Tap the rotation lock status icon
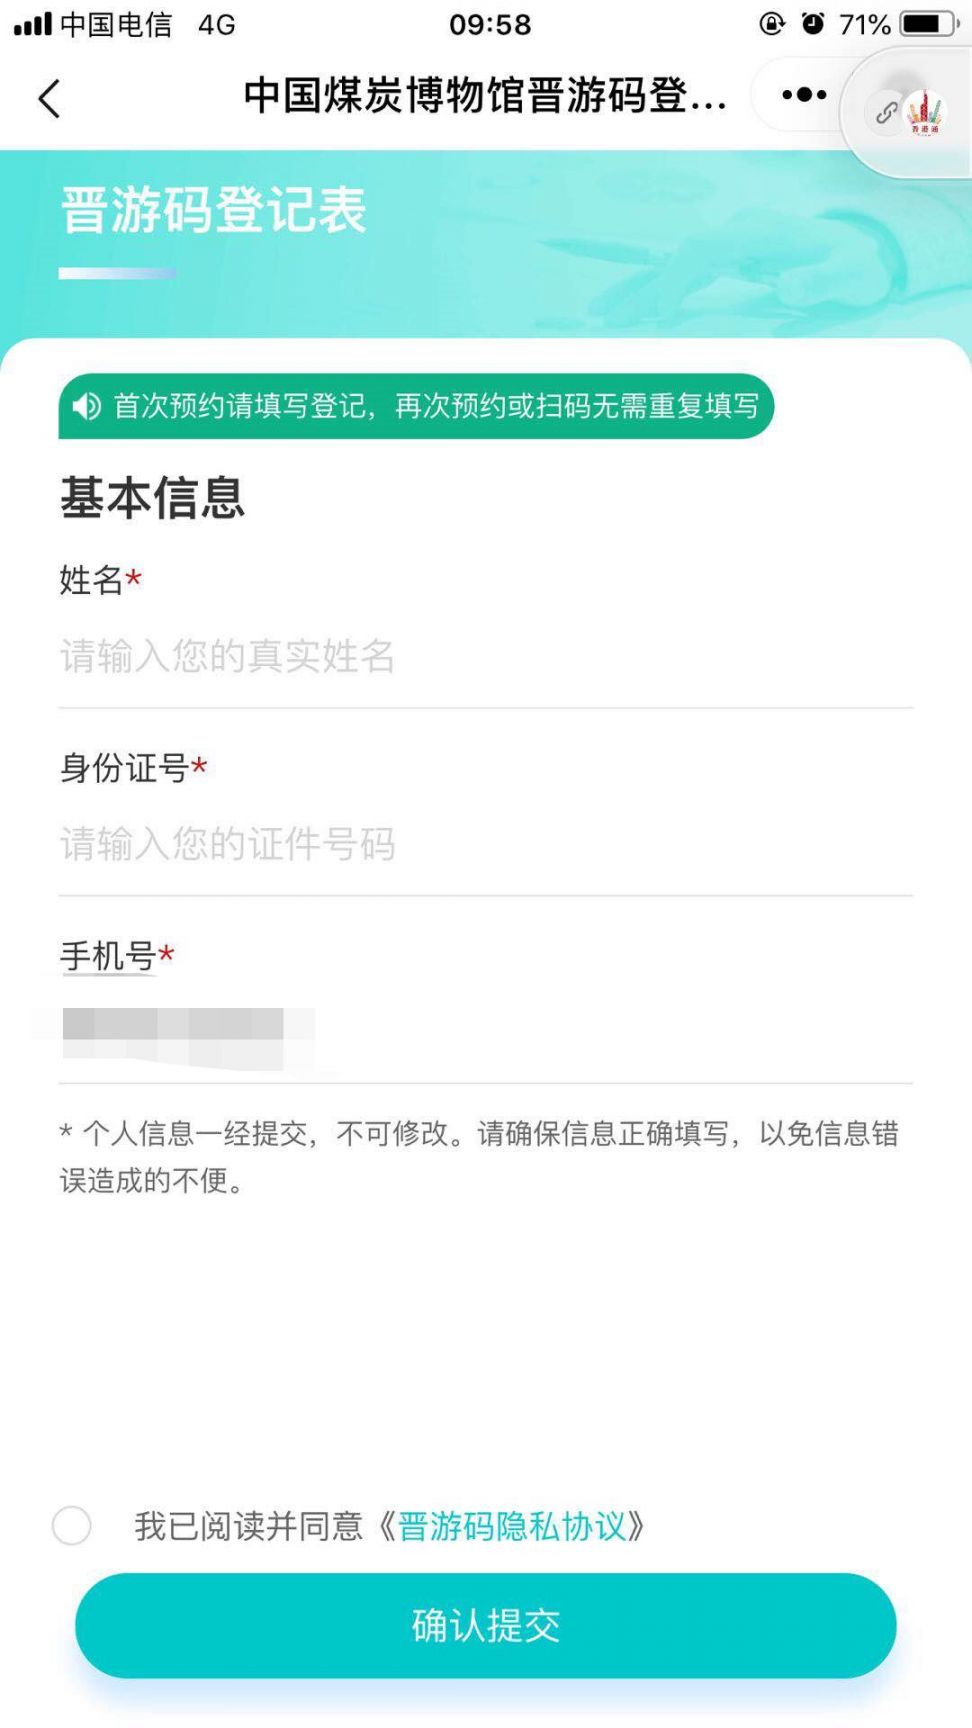Screen dimensions: 972x1728 click(772, 23)
